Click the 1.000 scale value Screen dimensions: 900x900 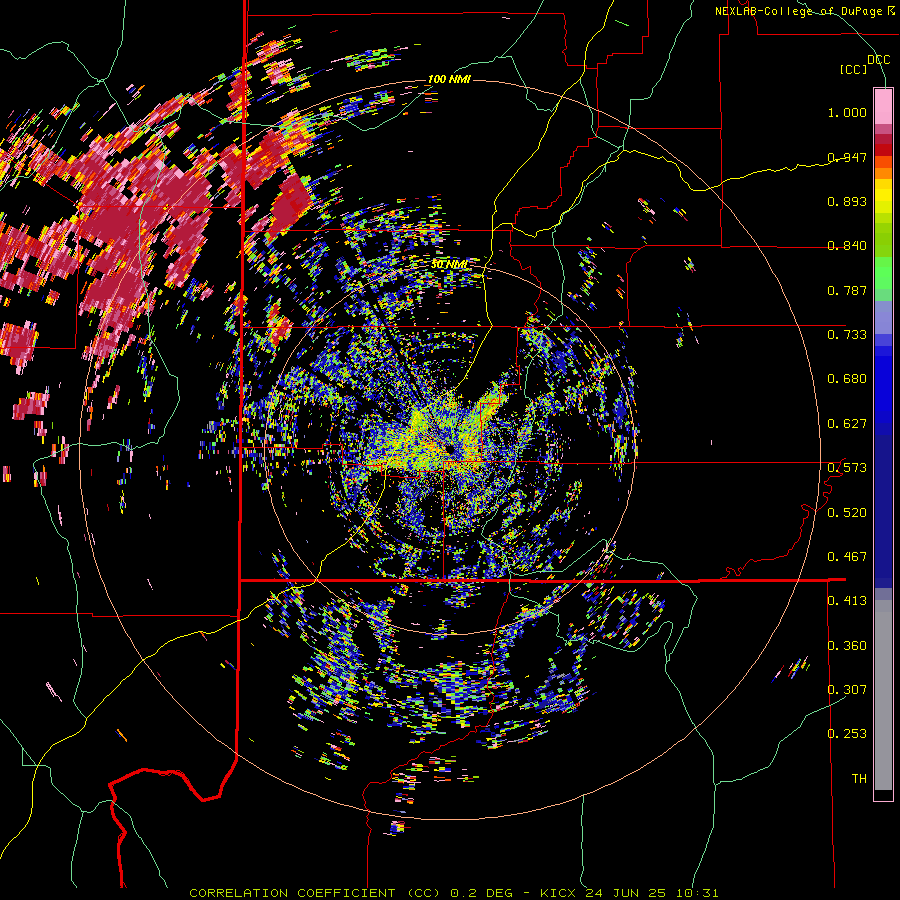(x=847, y=112)
